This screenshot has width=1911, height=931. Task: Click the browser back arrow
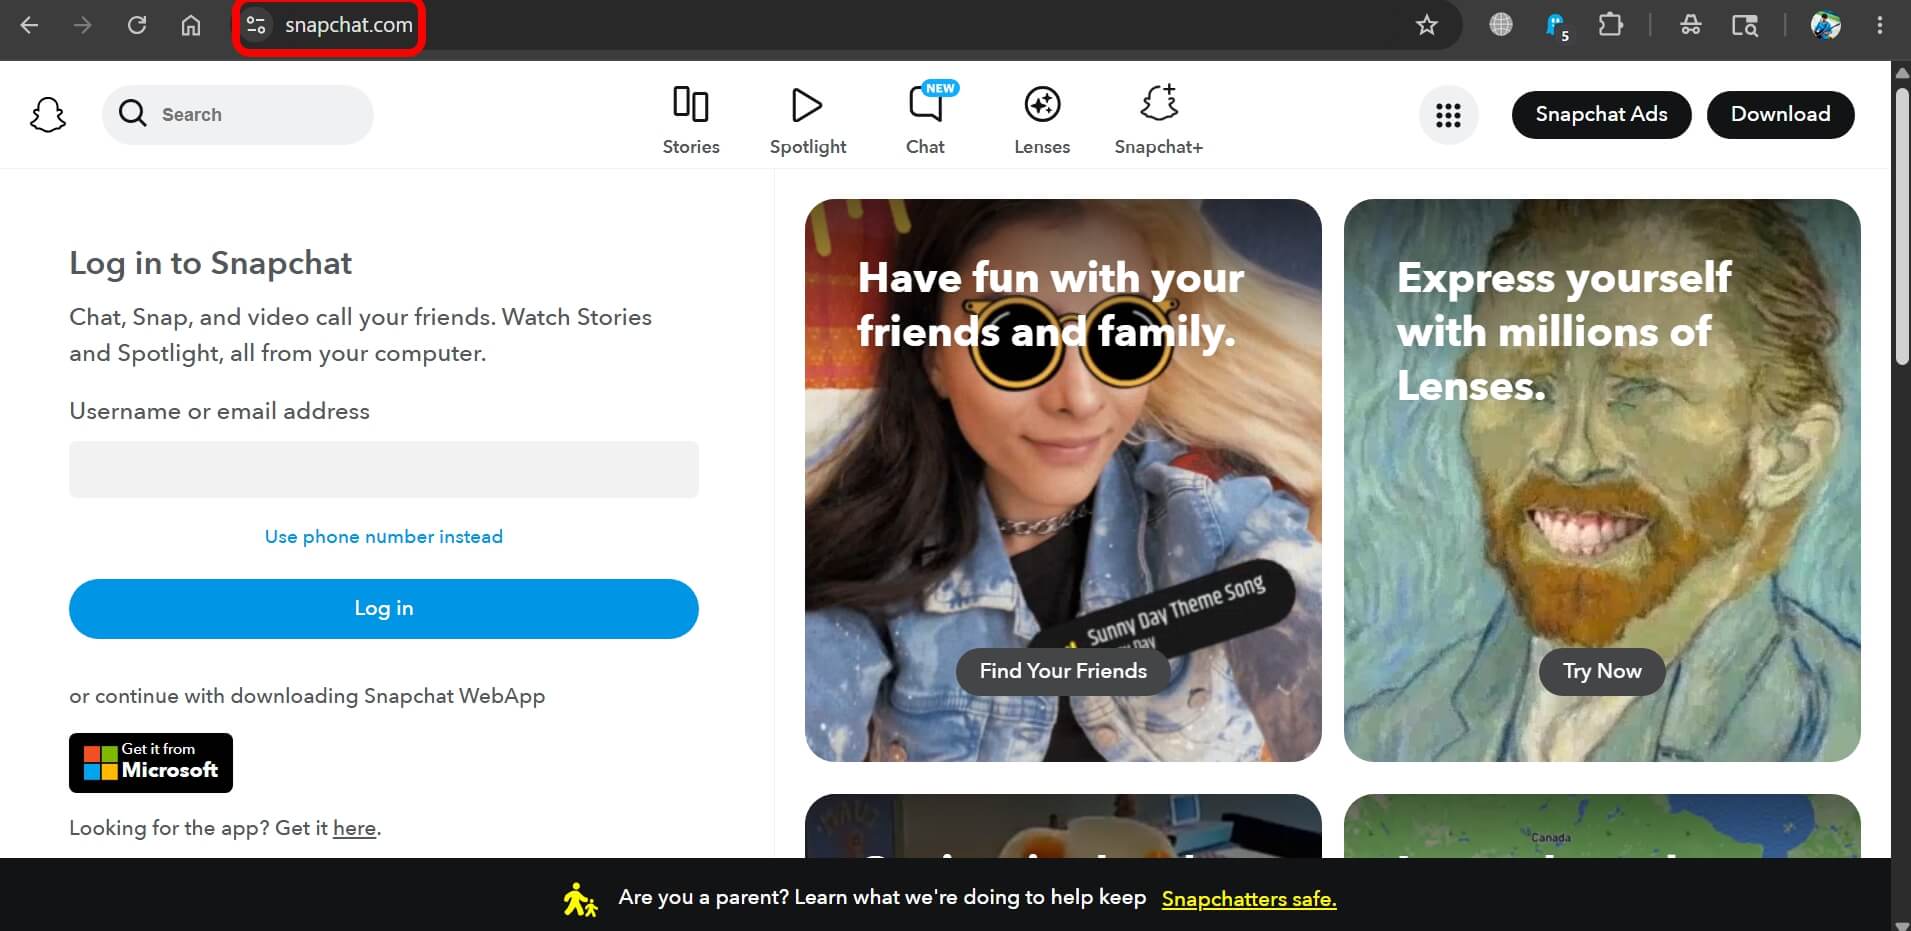[x=29, y=25]
